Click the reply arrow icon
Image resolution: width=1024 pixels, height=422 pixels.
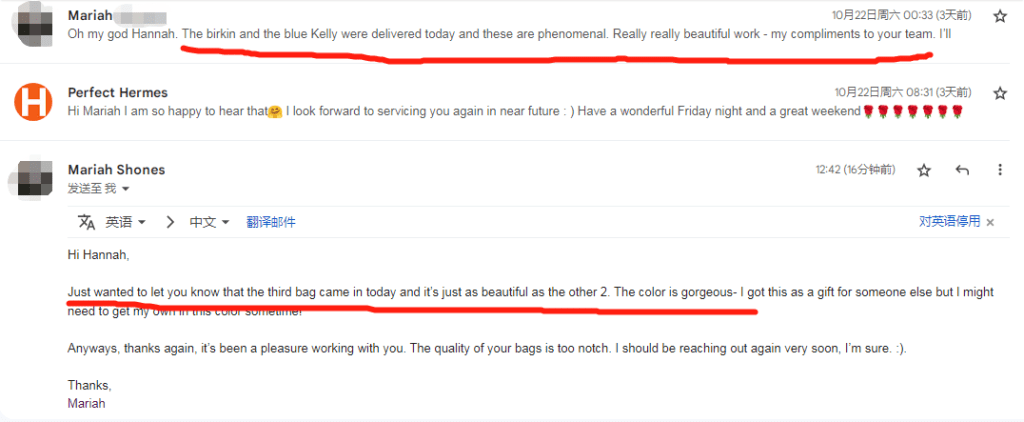tap(962, 171)
